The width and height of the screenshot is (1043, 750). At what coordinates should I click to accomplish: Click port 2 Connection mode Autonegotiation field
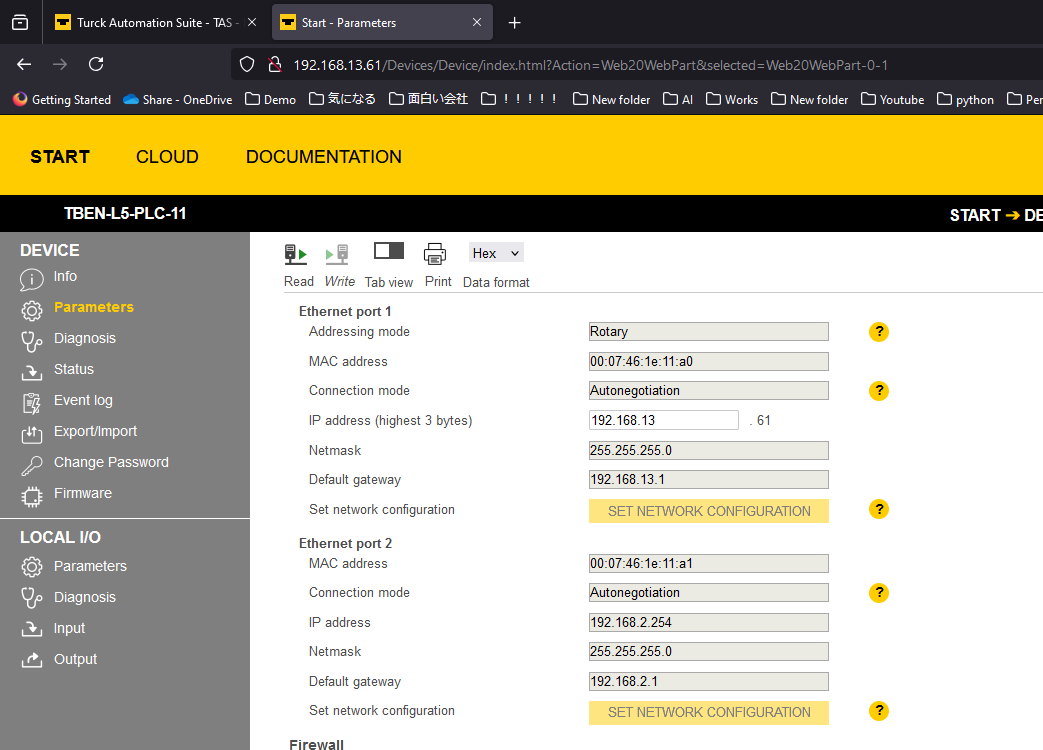click(708, 592)
